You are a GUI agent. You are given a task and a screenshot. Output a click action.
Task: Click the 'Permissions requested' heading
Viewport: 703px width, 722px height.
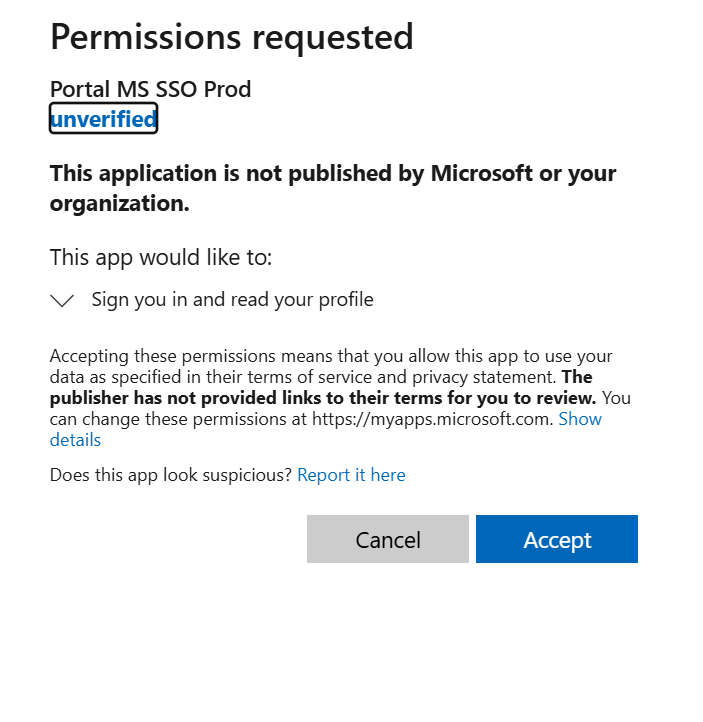point(232,37)
